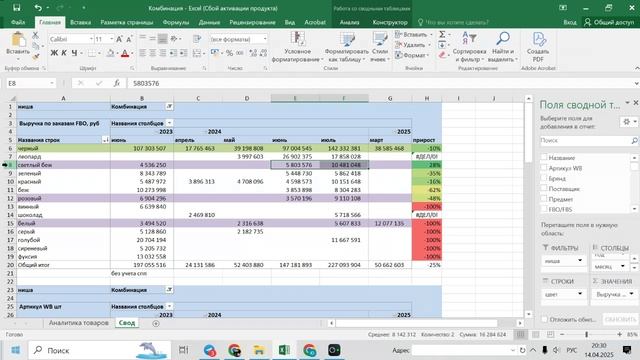The image size is (640, 360).
Task: Switch to the Конструктор ribbon tab
Action: [x=390, y=22]
